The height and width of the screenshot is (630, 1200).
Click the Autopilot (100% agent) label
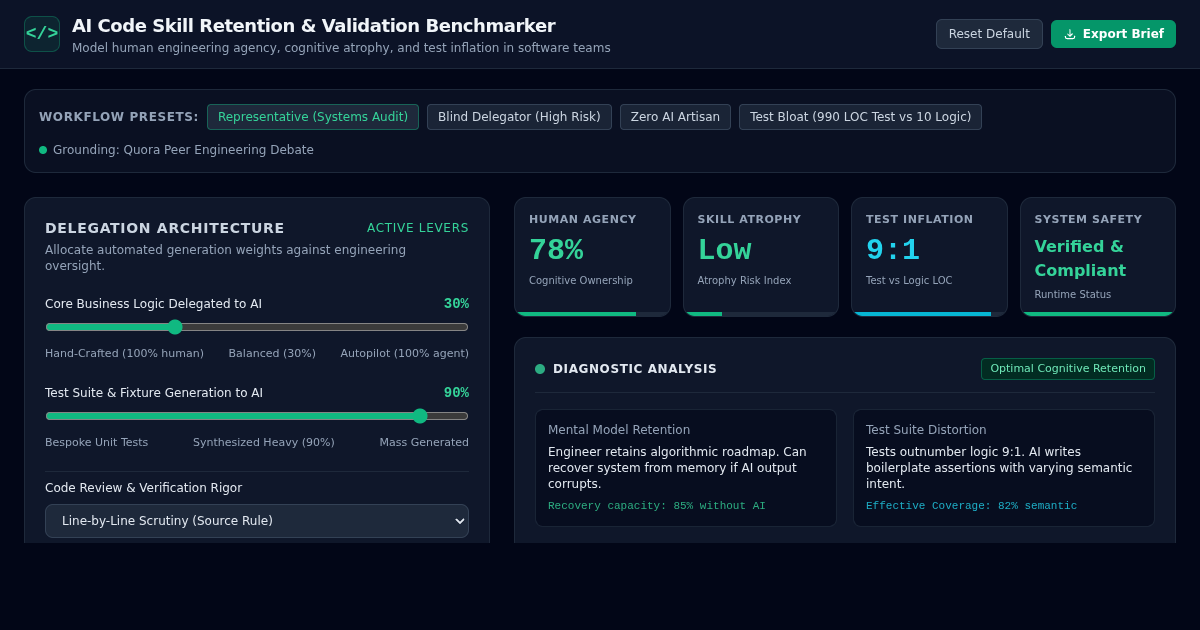(x=404, y=353)
